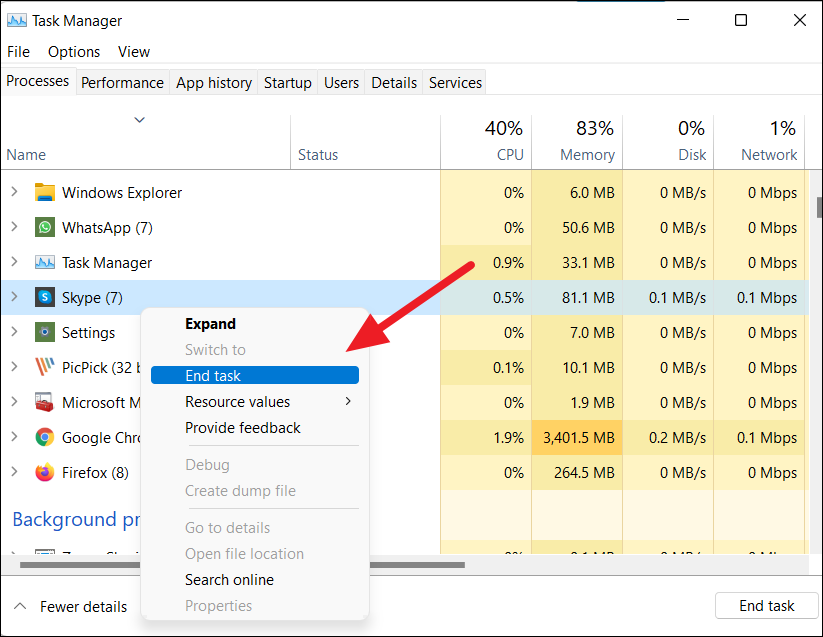Collapse view with Fewer details chevron

pyautogui.click(x=20, y=606)
